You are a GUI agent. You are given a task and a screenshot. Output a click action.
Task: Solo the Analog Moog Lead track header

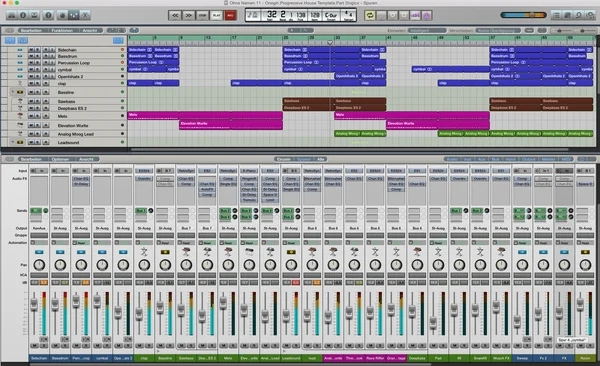point(37,134)
